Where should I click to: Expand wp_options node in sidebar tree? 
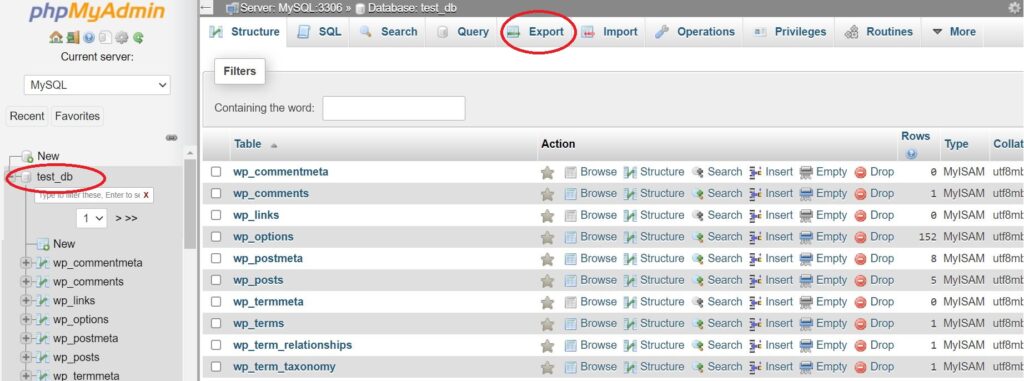click(x=26, y=320)
